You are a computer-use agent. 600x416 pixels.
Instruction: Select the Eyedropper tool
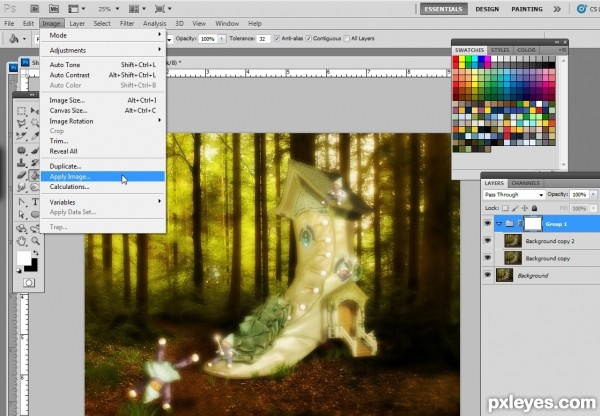[35, 136]
